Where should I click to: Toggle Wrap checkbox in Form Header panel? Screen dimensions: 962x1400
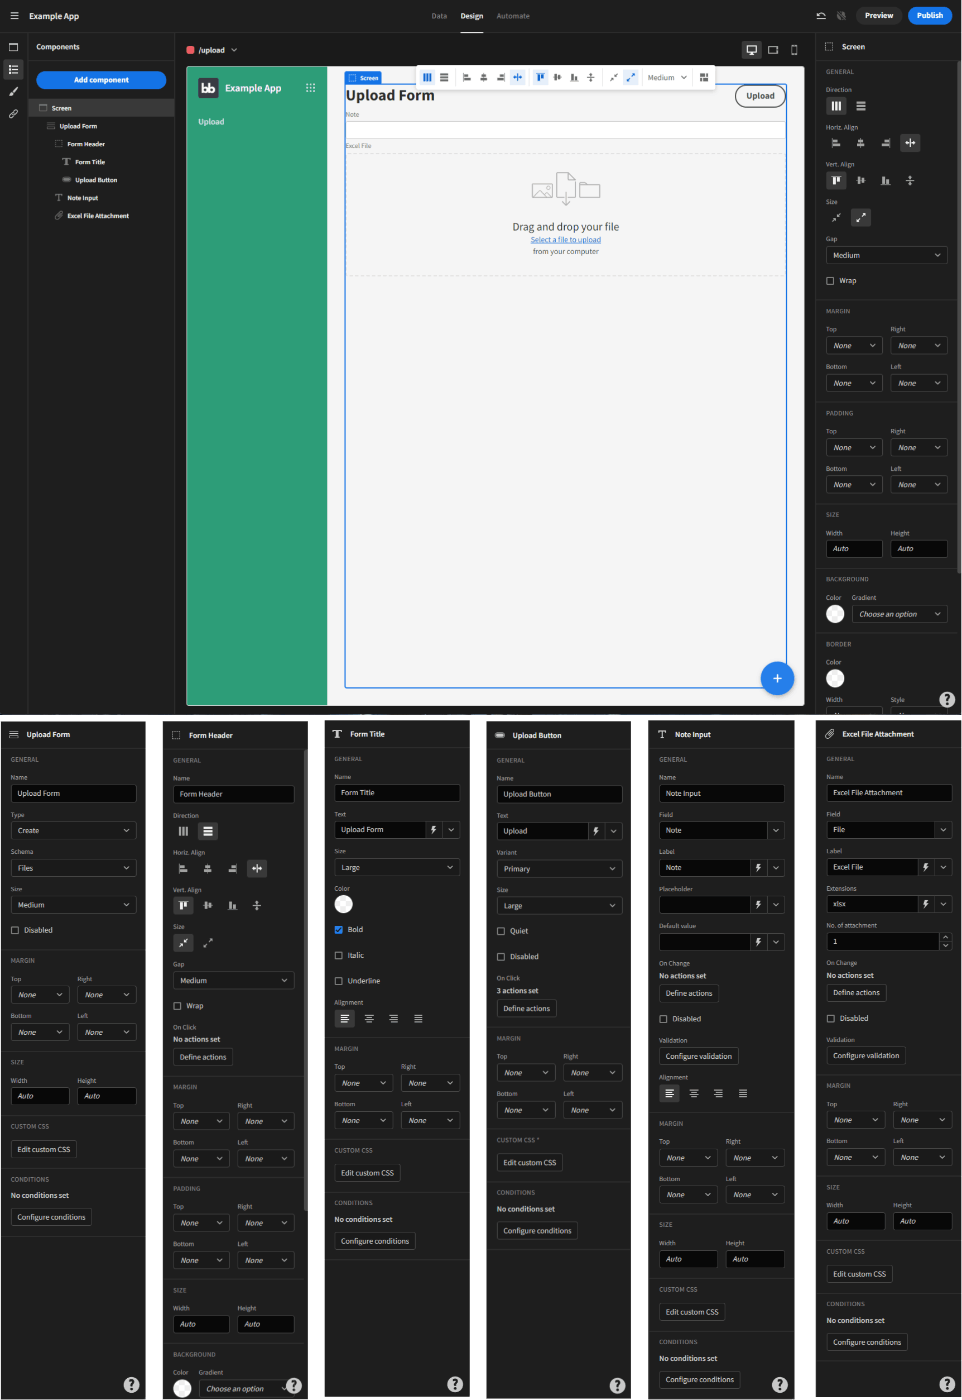click(x=177, y=1006)
